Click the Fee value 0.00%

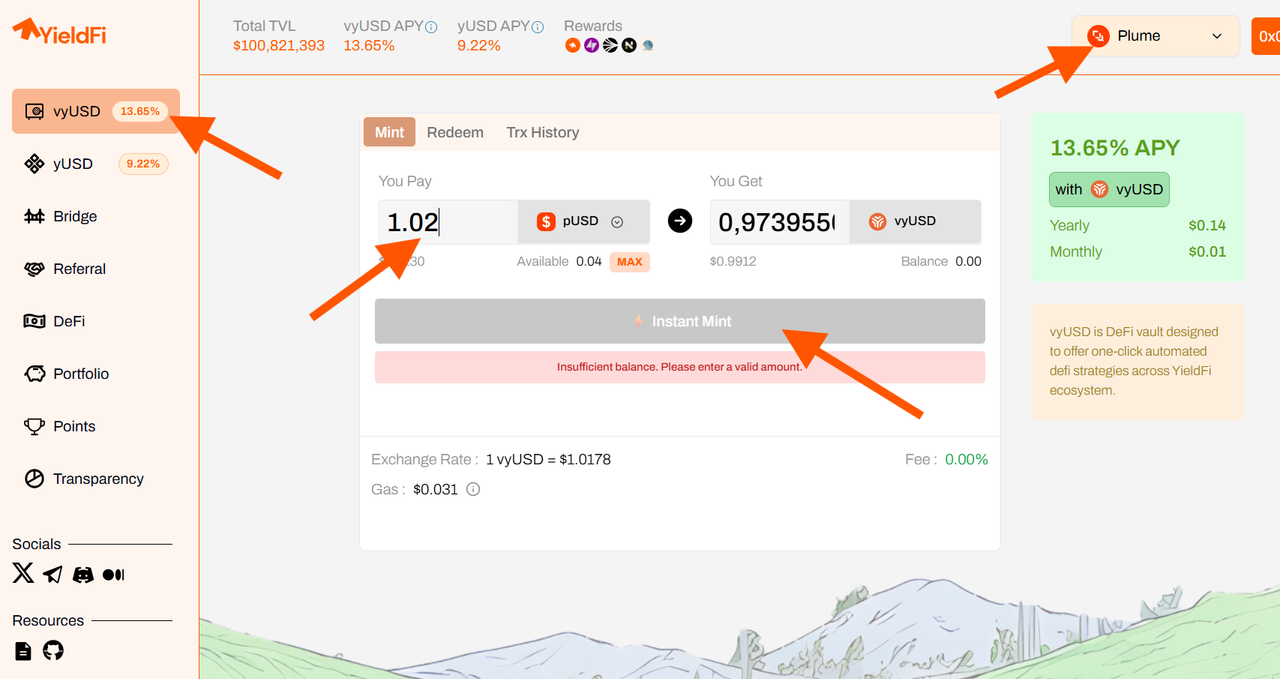tap(967, 460)
